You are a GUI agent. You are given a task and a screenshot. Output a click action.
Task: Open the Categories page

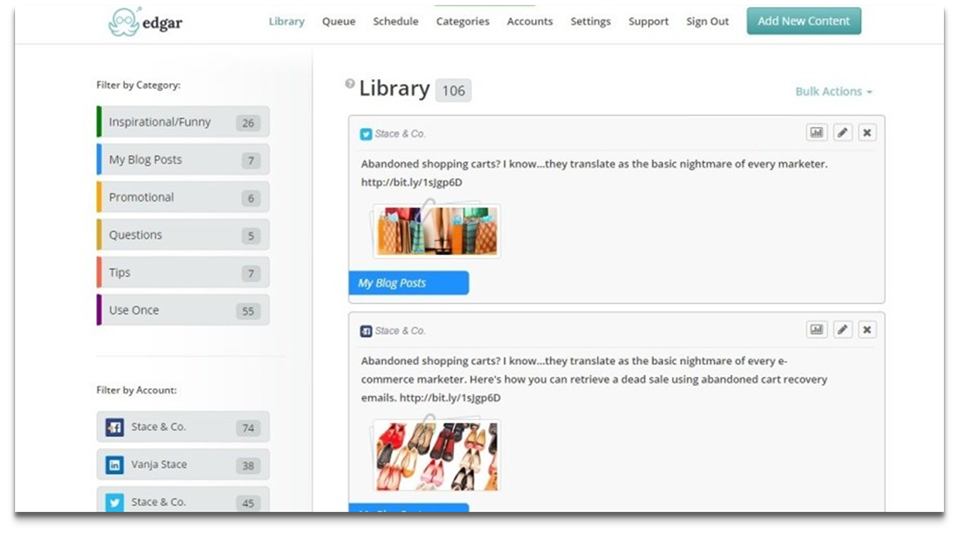click(462, 21)
